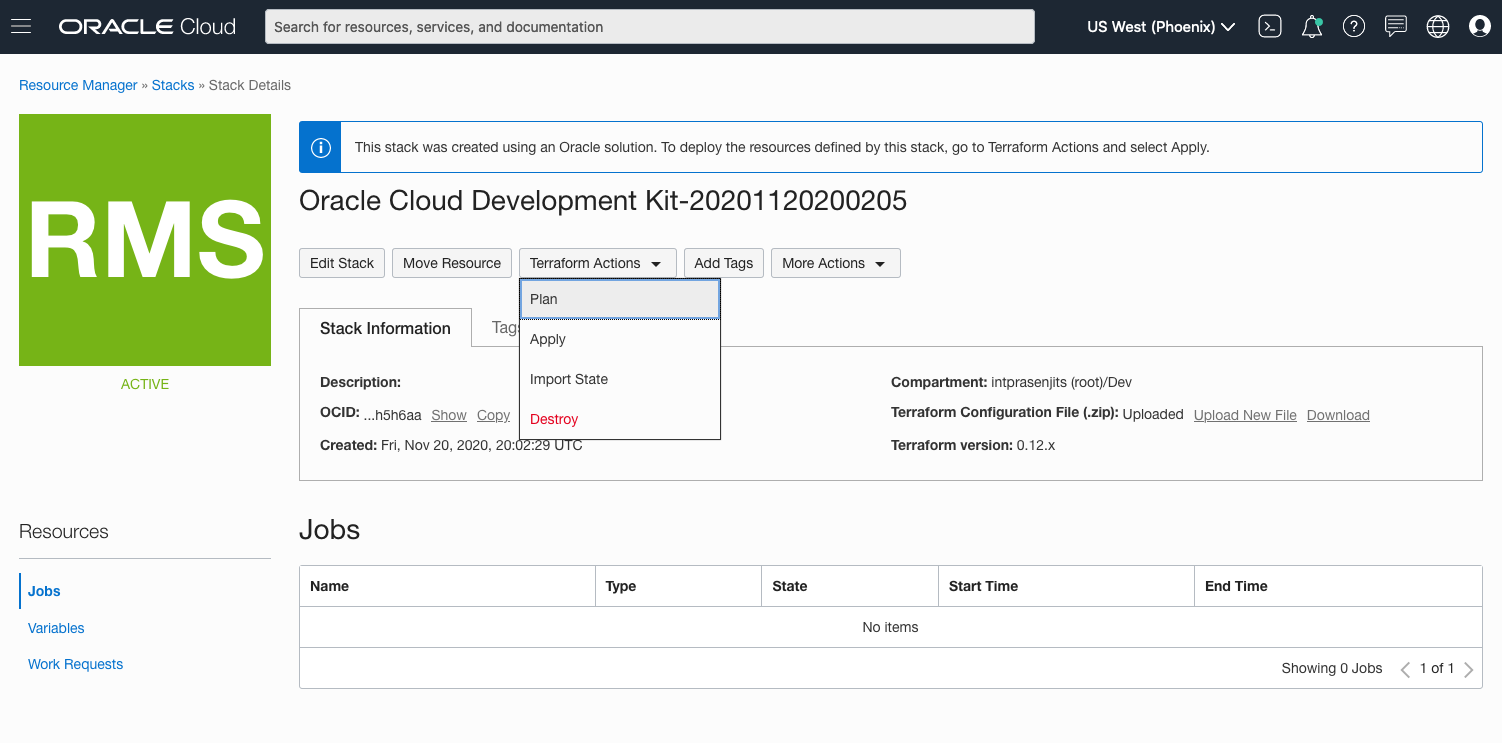This screenshot has height=743, width=1502.
Task: Click the help question mark icon
Action: (x=1354, y=27)
